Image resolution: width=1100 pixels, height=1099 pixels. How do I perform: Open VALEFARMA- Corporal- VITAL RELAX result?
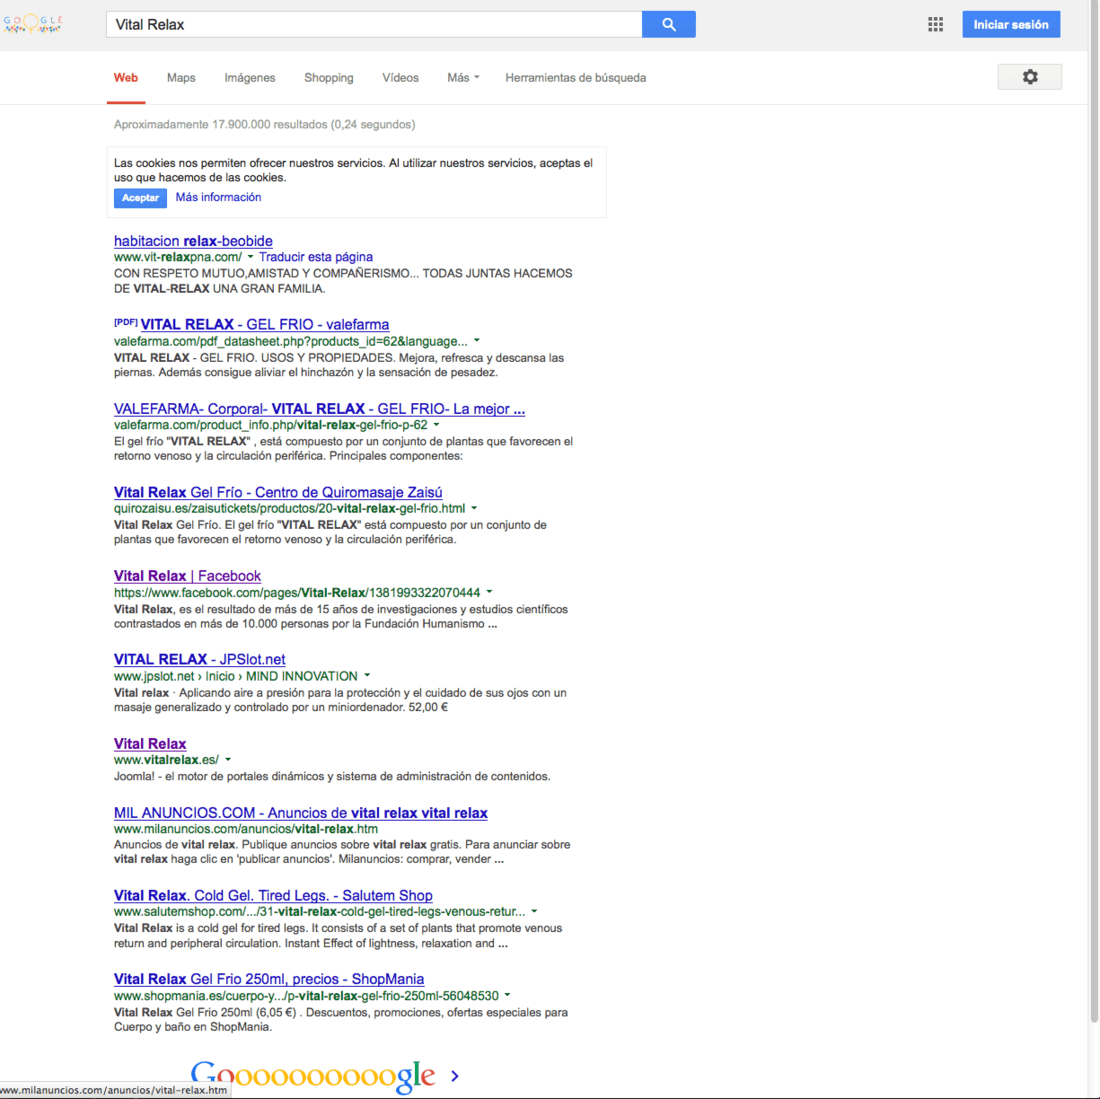319,409
